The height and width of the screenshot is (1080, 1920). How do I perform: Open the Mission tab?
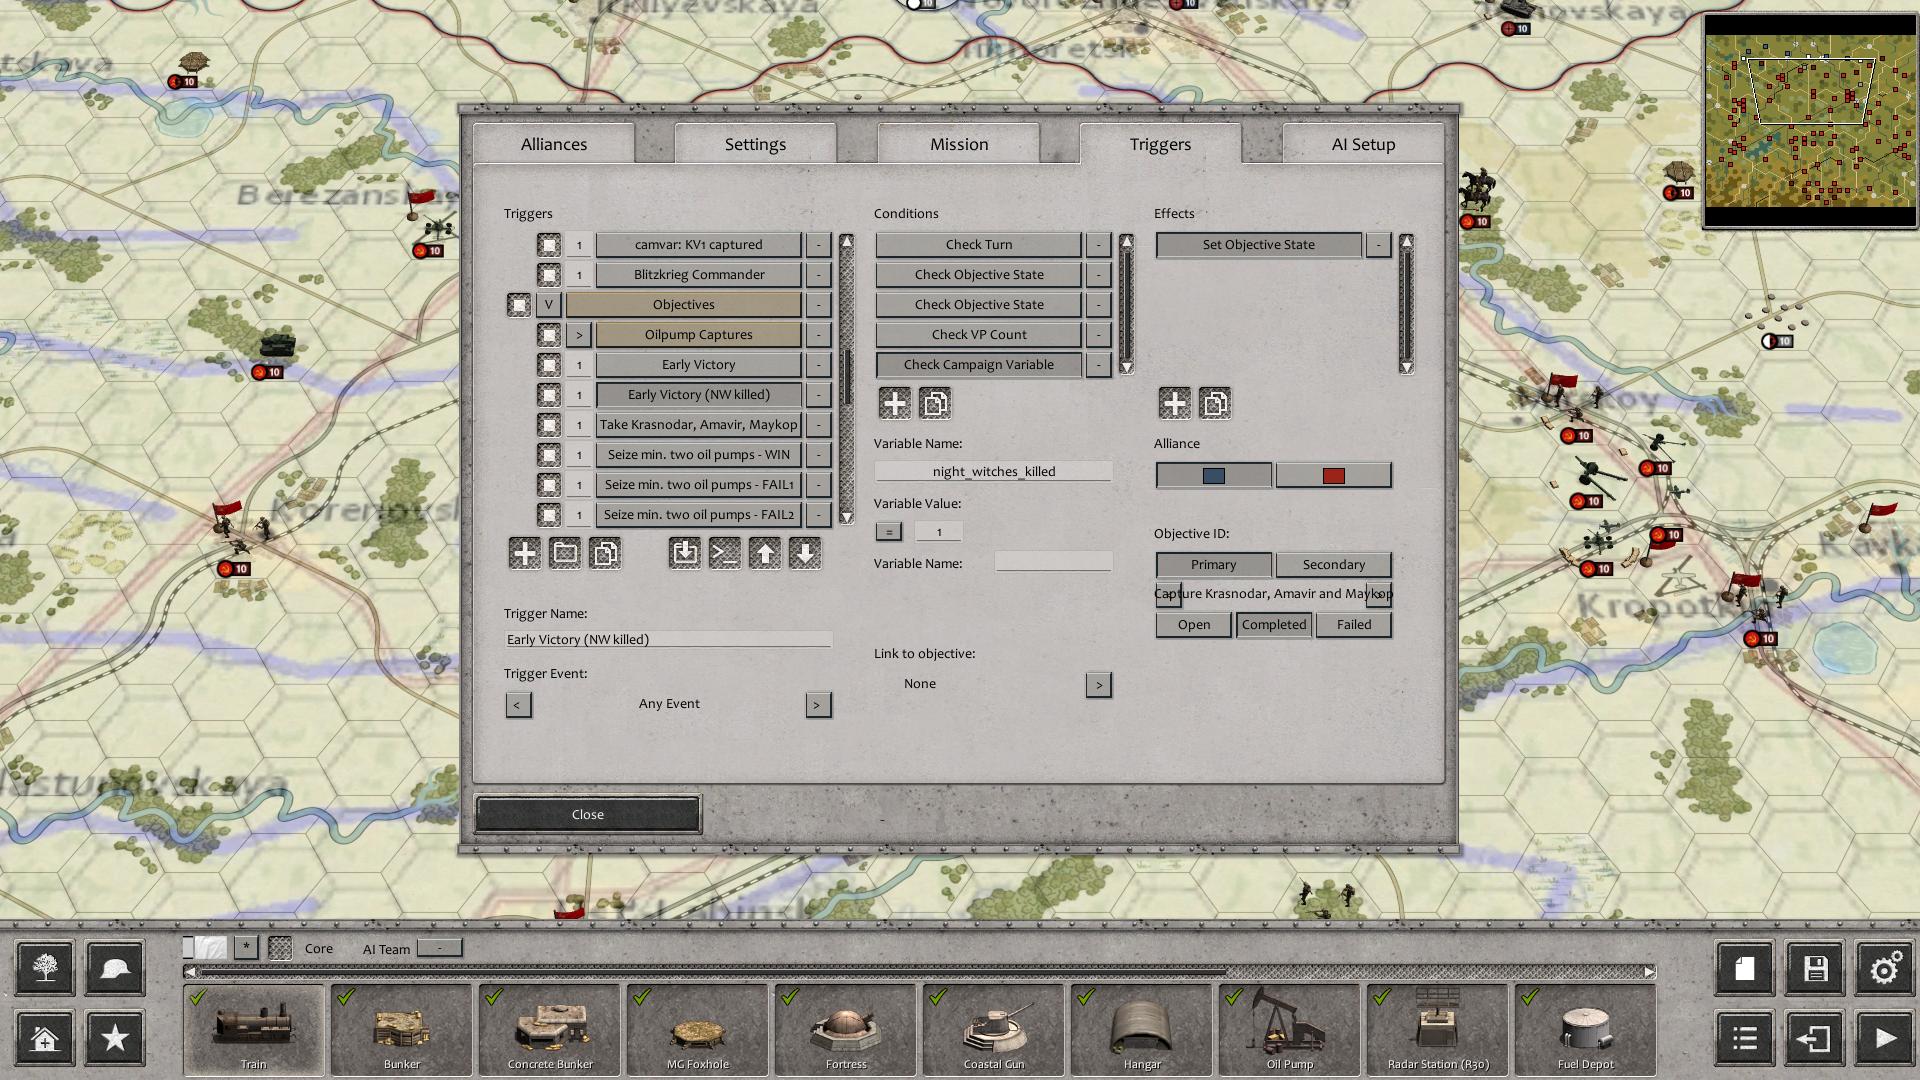pyautogui.click(x=958, y=143)
